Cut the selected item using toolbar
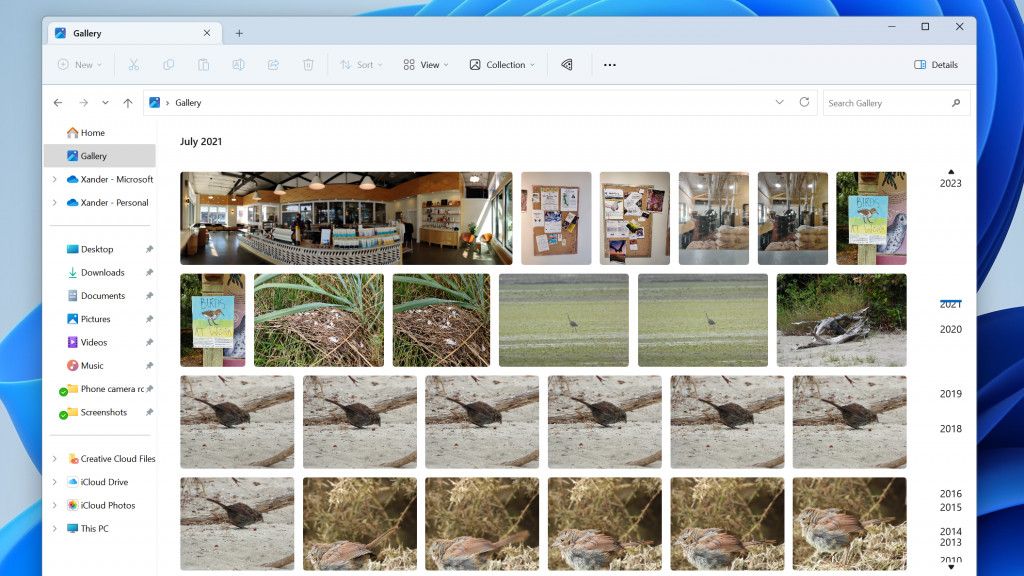 coord(133,64)
